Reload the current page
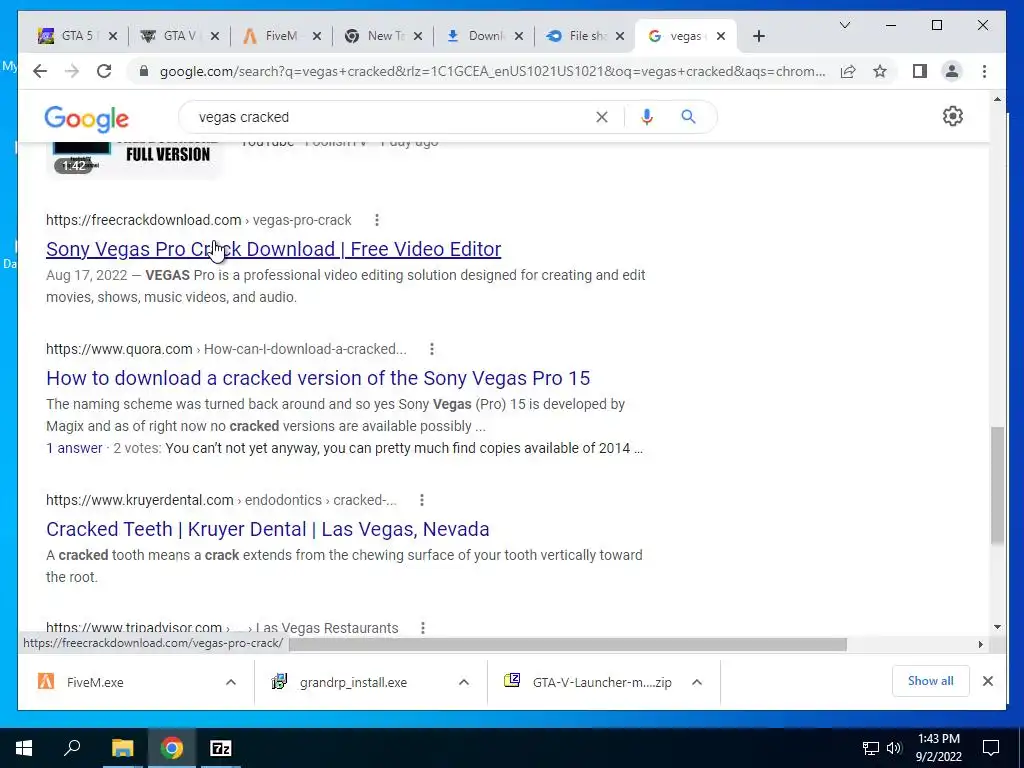1024x768 pixels. click(x=104, y=71)
